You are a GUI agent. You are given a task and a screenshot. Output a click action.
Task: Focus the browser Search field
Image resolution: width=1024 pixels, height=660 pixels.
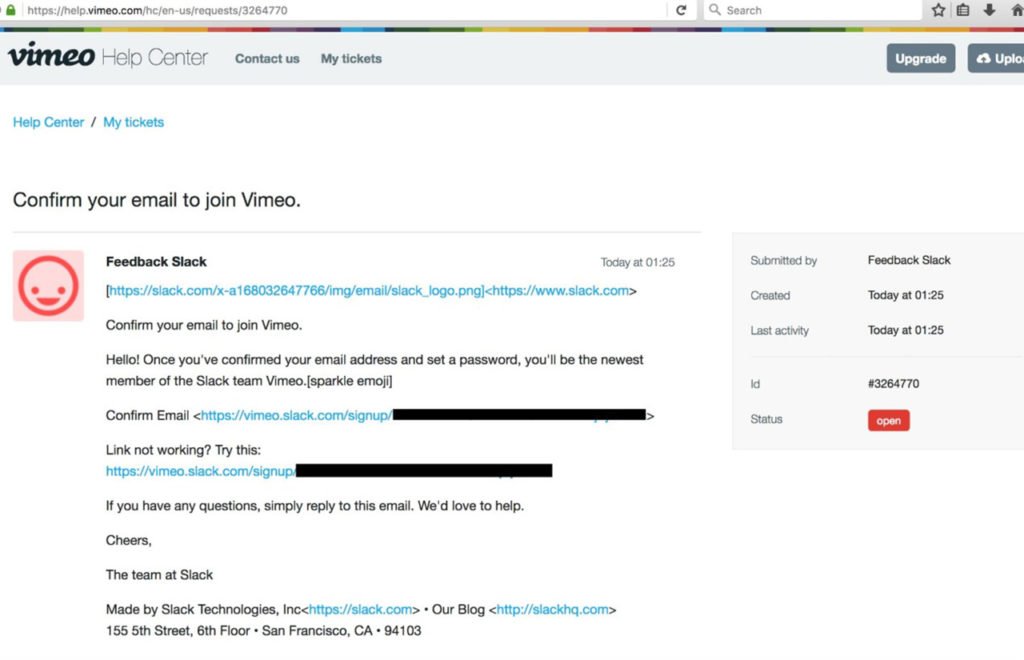(x=813, y=10)
